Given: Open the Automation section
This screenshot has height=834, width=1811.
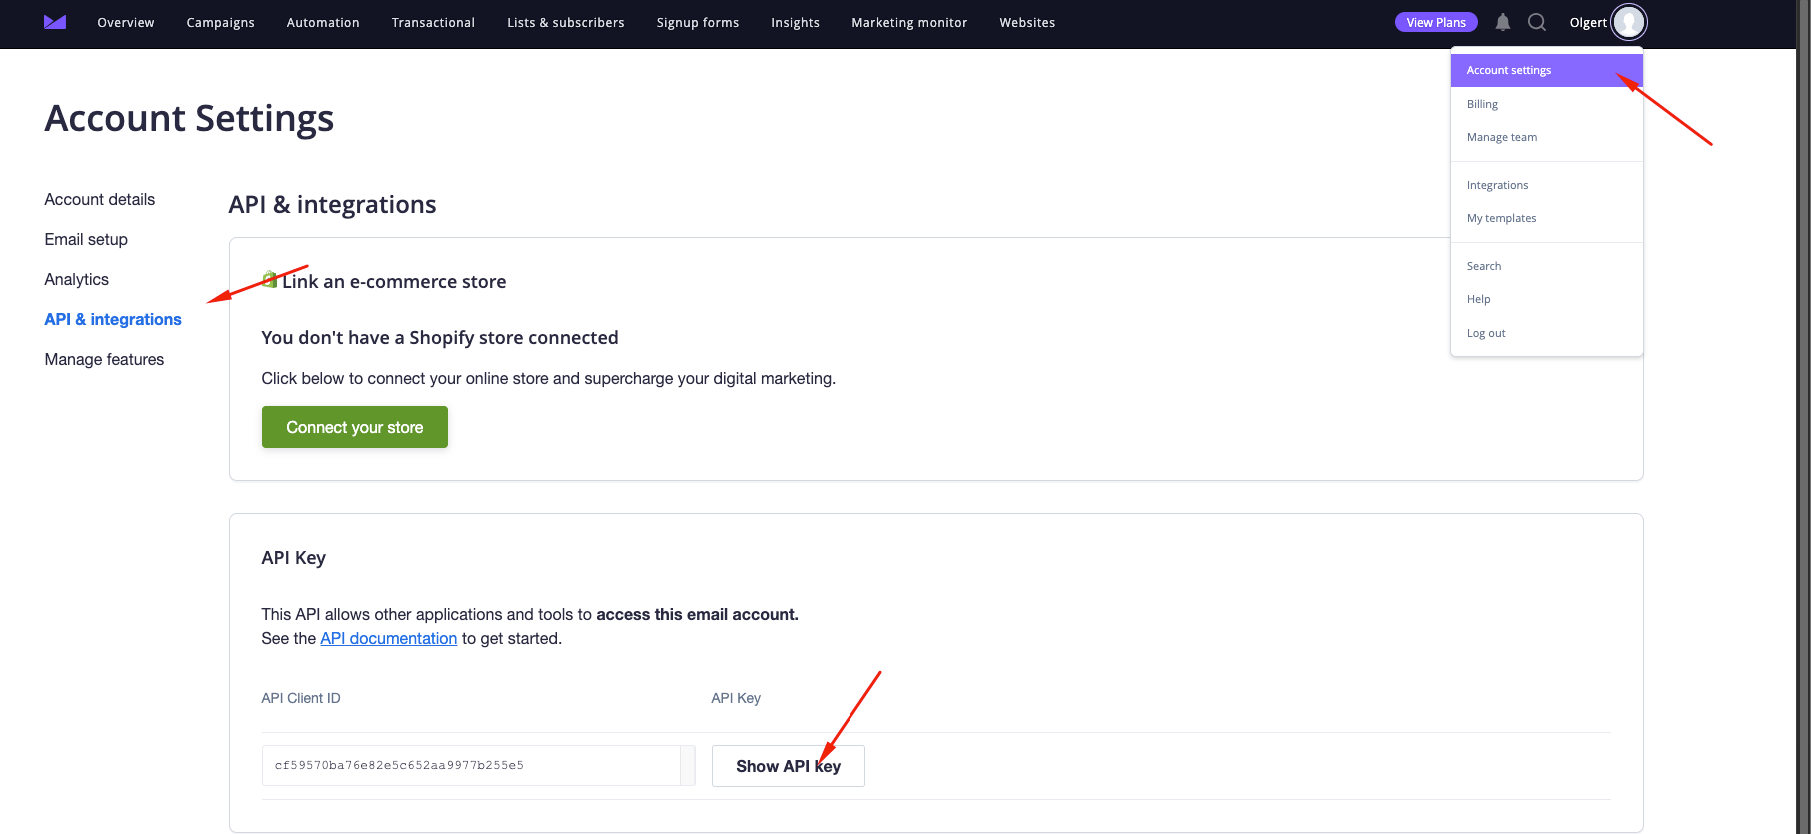Looking at the screenshot, I should click(x=323, y=22).
